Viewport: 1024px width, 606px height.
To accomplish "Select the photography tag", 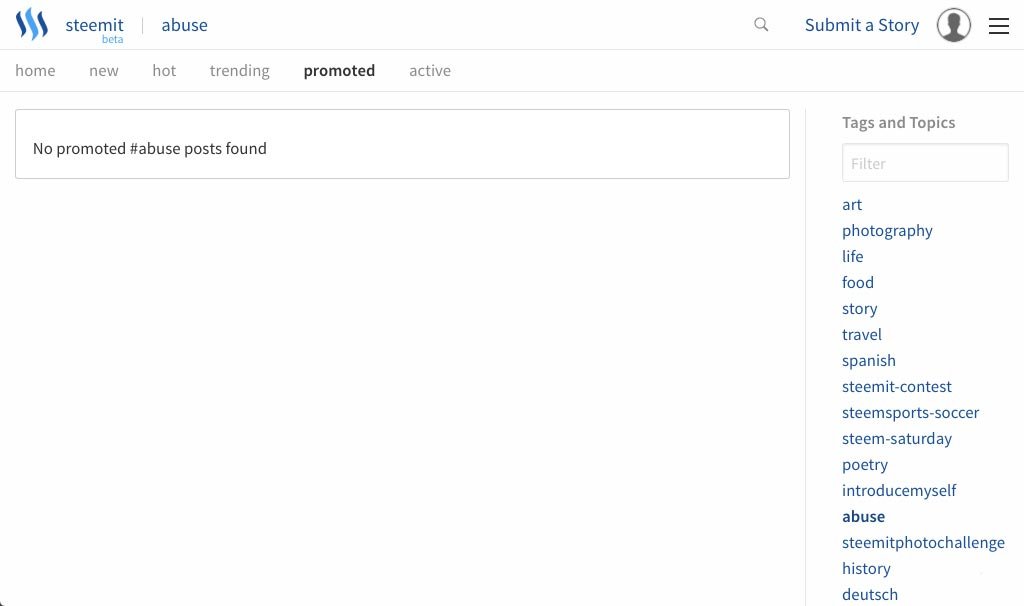I will tap(887, 231).
